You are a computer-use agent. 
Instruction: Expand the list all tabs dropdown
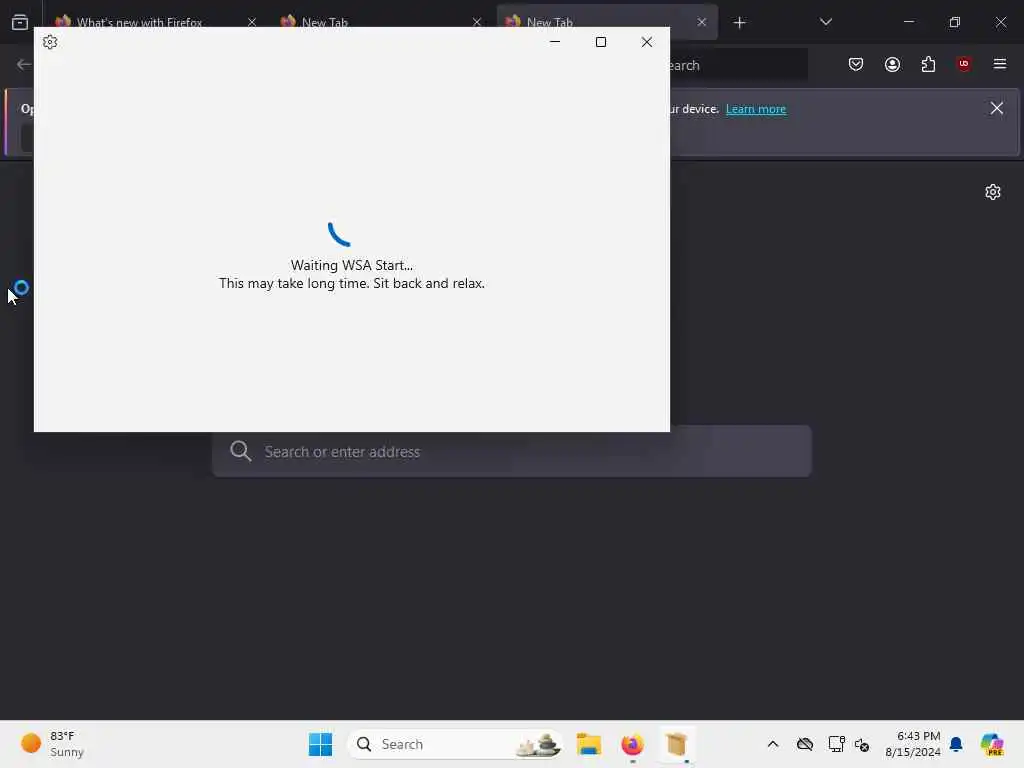[x=825, y=22]
